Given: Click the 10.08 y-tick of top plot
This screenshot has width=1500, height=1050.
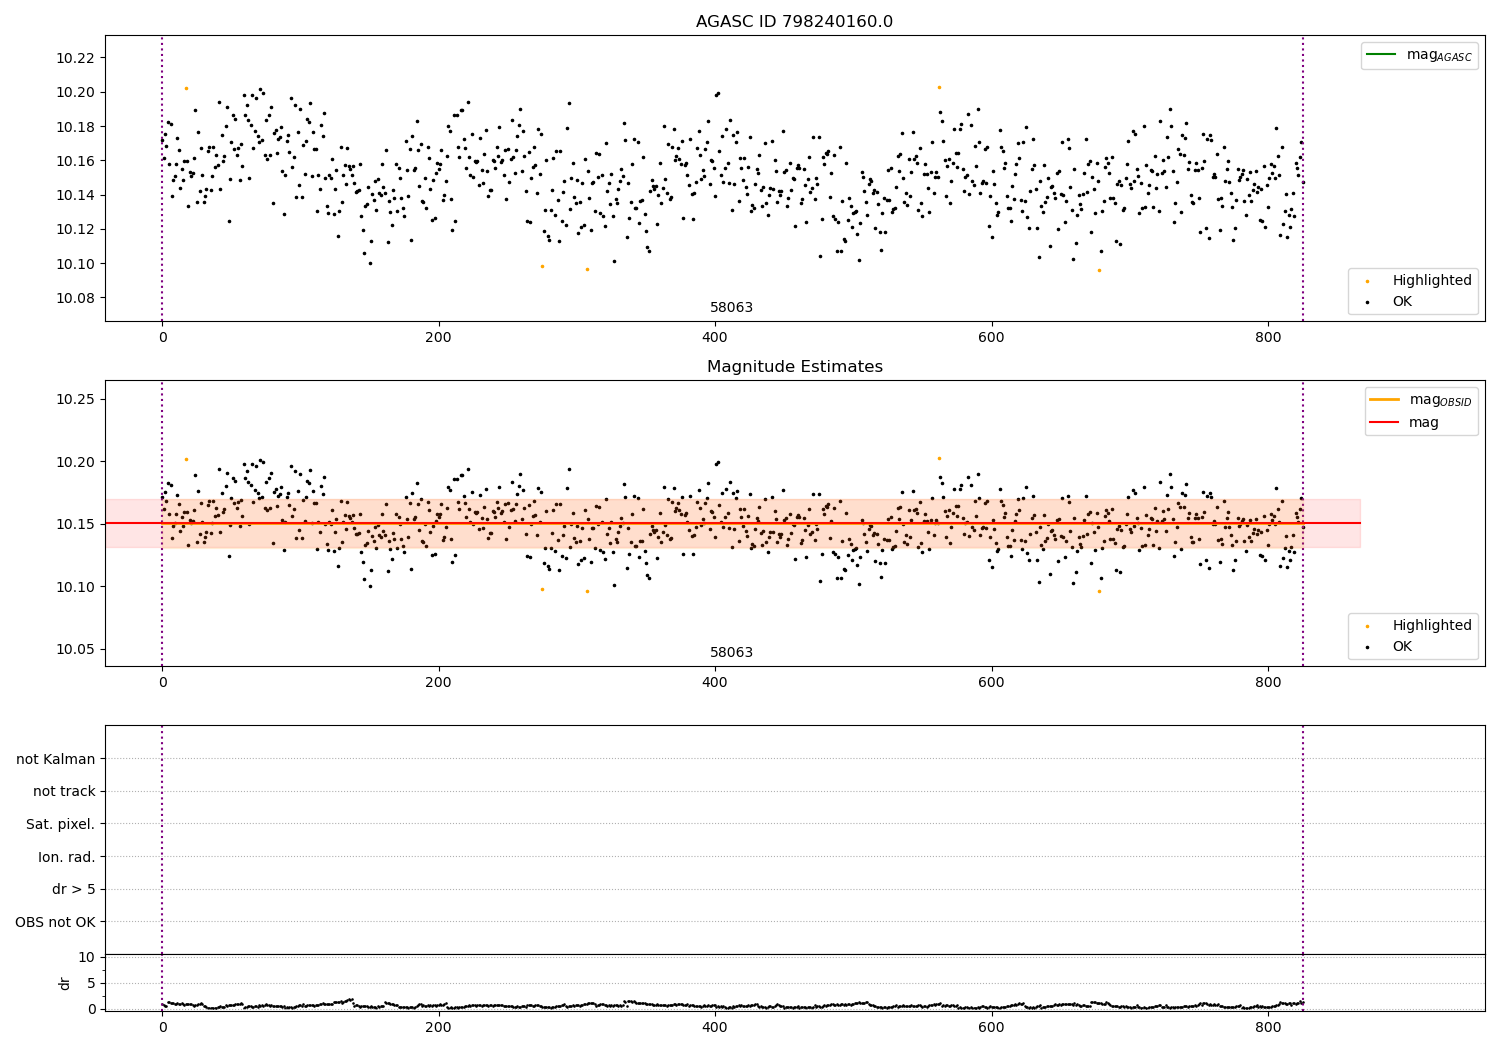Looking at the screenshot, I should [x=75, y=298].
